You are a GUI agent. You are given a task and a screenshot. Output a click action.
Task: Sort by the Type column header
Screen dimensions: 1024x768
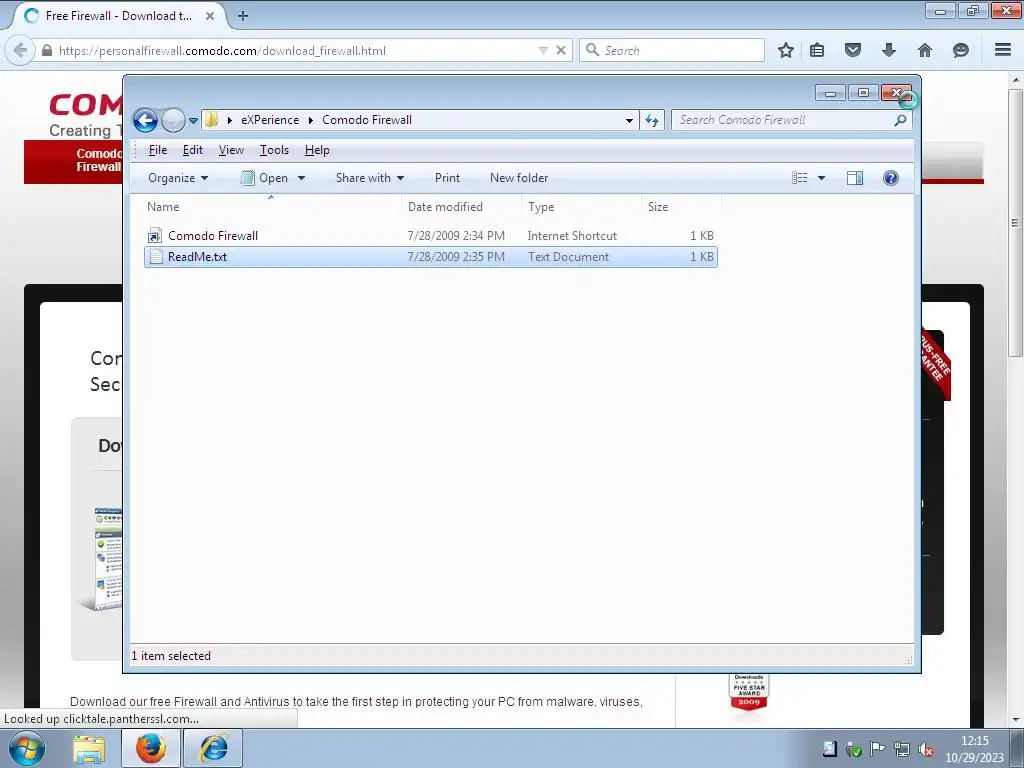click(582, 206)
